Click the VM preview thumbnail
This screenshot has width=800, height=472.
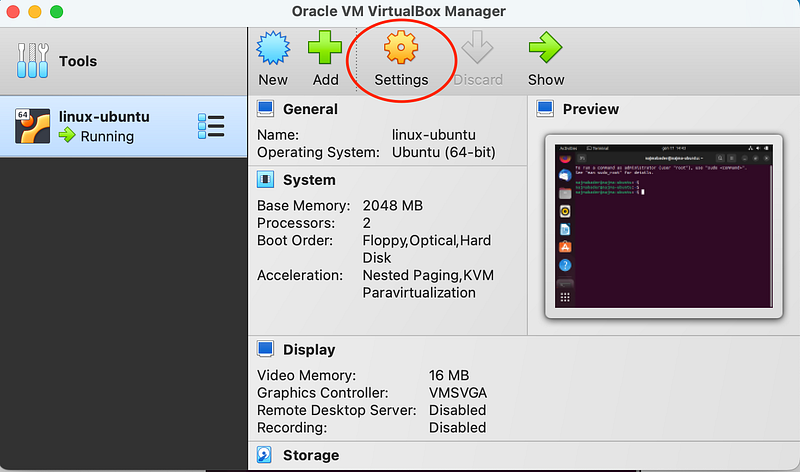664,226
